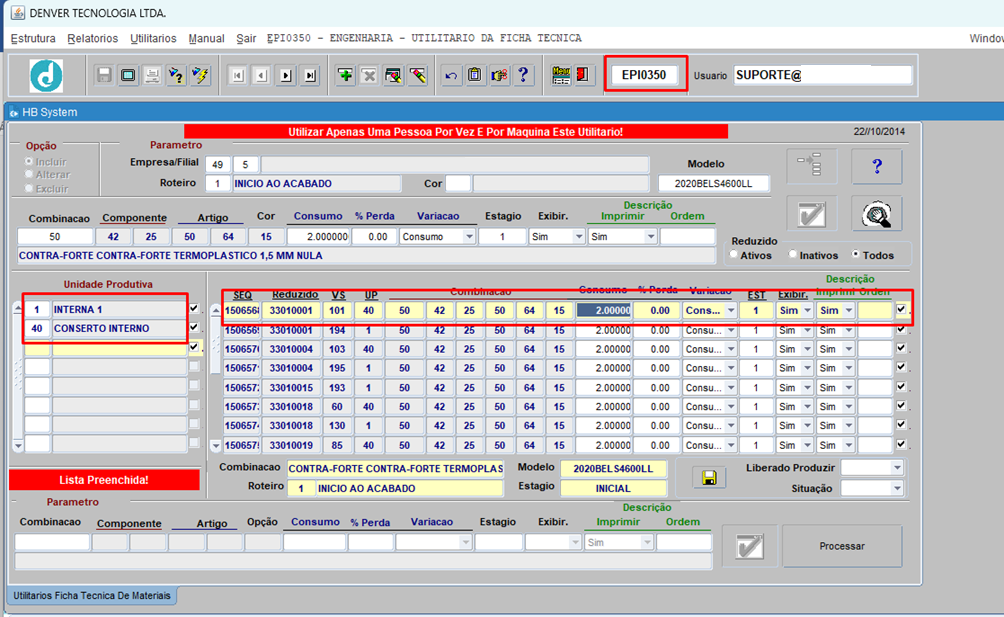The width and height of the screenshot is (1004, 617).
Task: Click the delete record X icon
Action: (369, 76)
